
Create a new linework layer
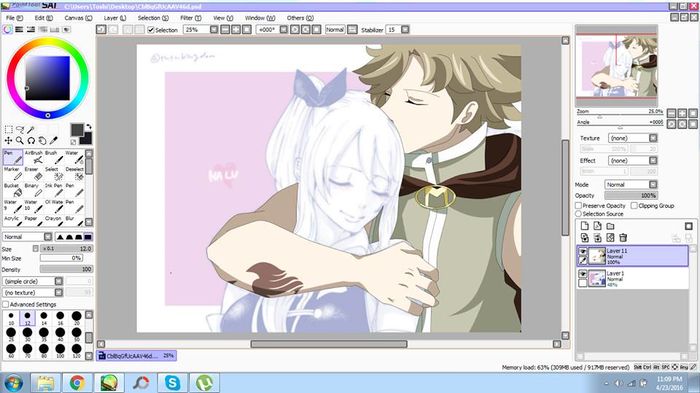pyautogui.click(x=597, y=226)
